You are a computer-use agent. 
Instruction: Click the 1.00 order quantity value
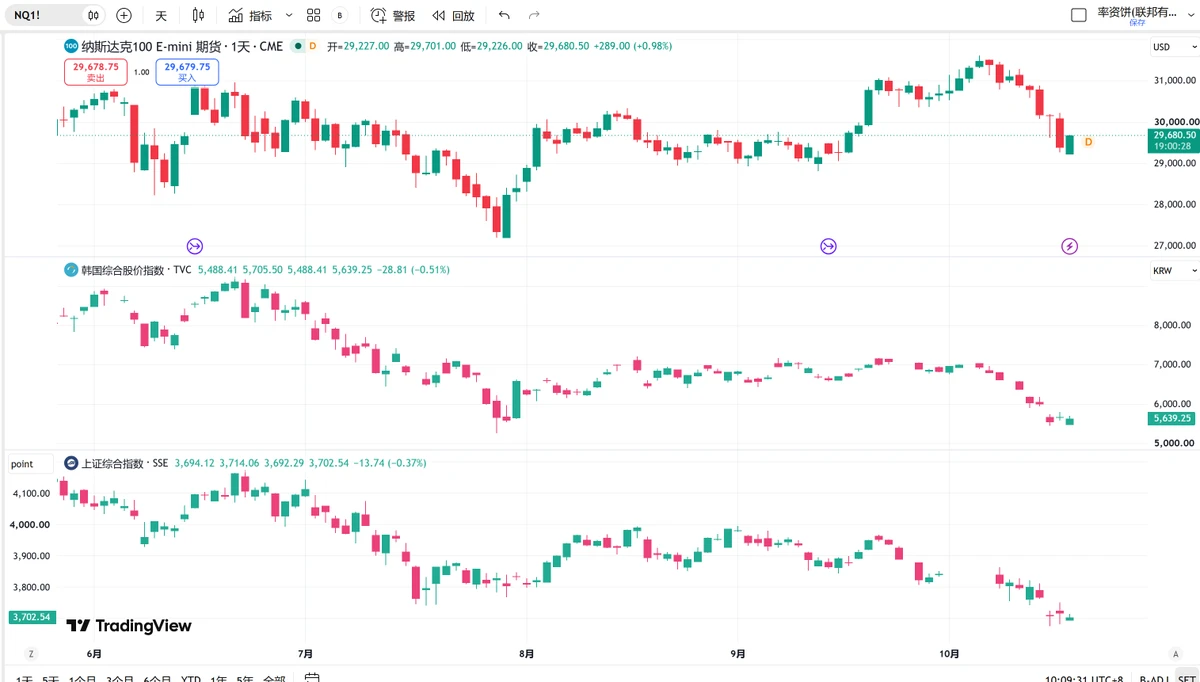point(141,72)
